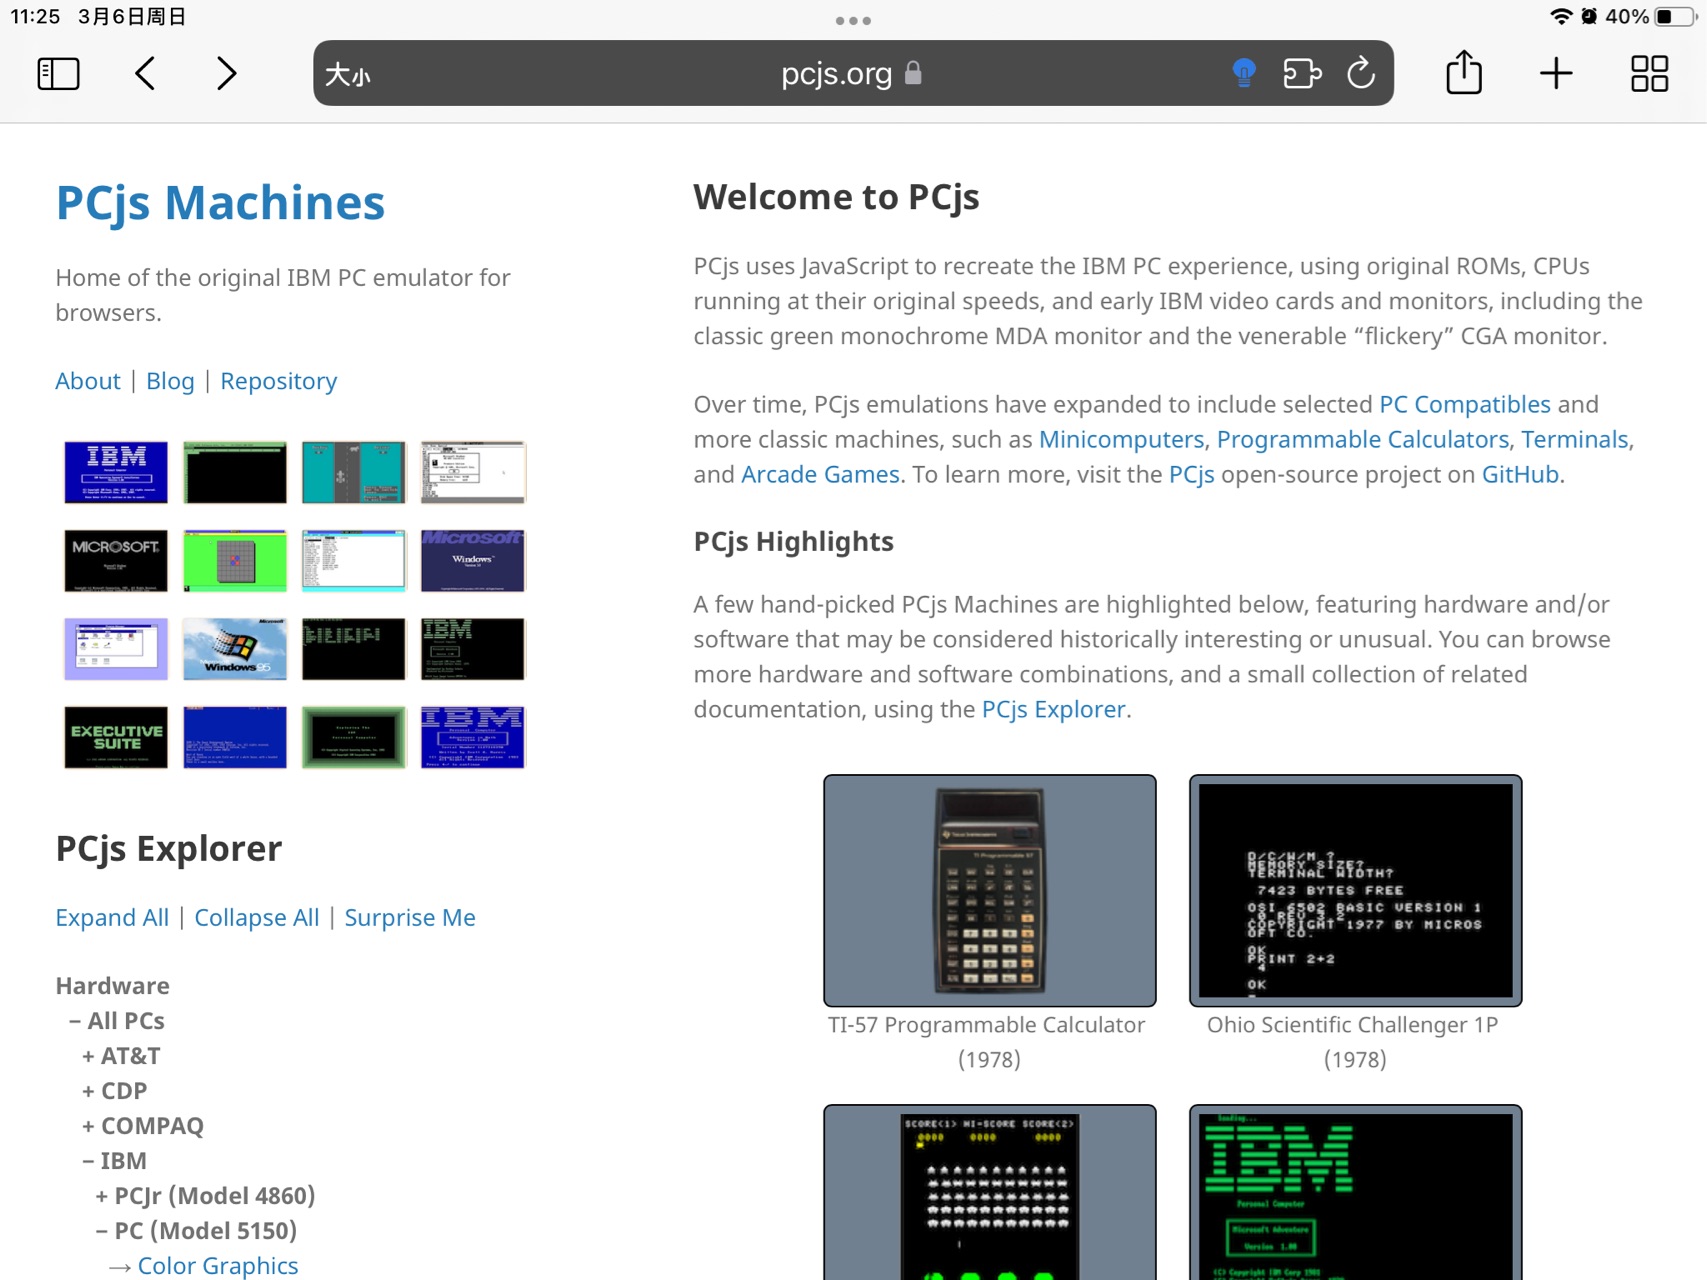
Task: Add a new tab with the plus icon
Action: tap(1556, 74)
